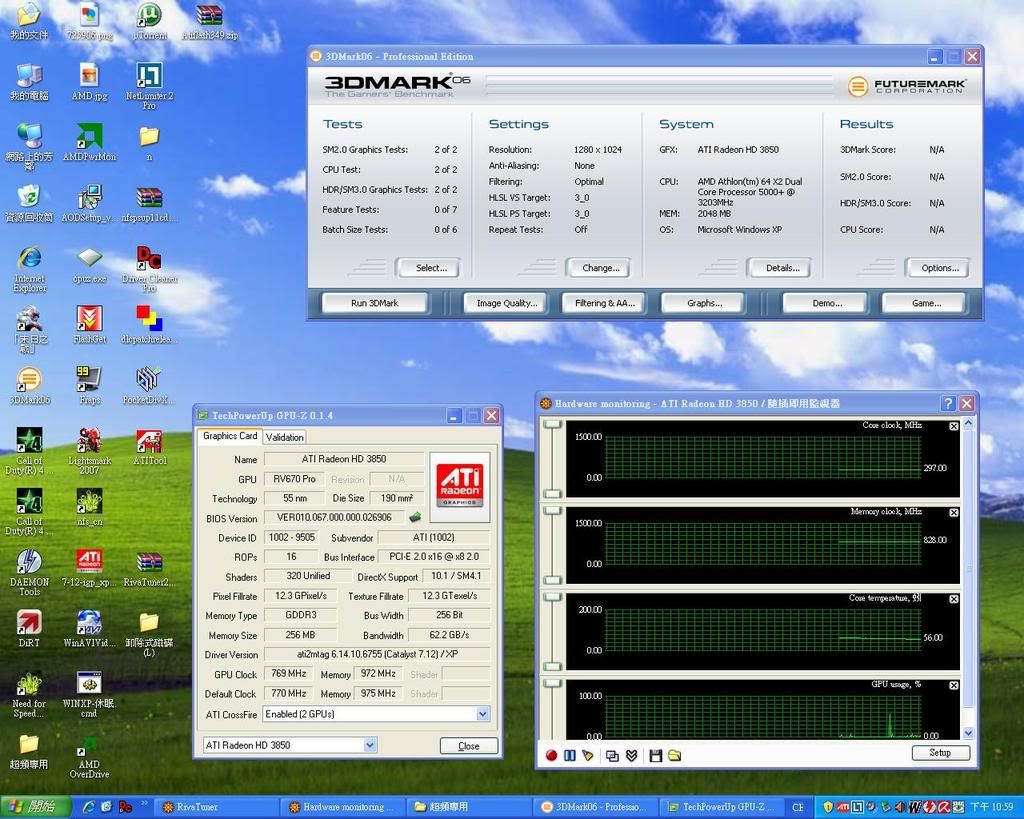Screen dimensions: 1024x819
Task: Open Filtering & AA settings in 3DMark06
Action: pos(605,303)
